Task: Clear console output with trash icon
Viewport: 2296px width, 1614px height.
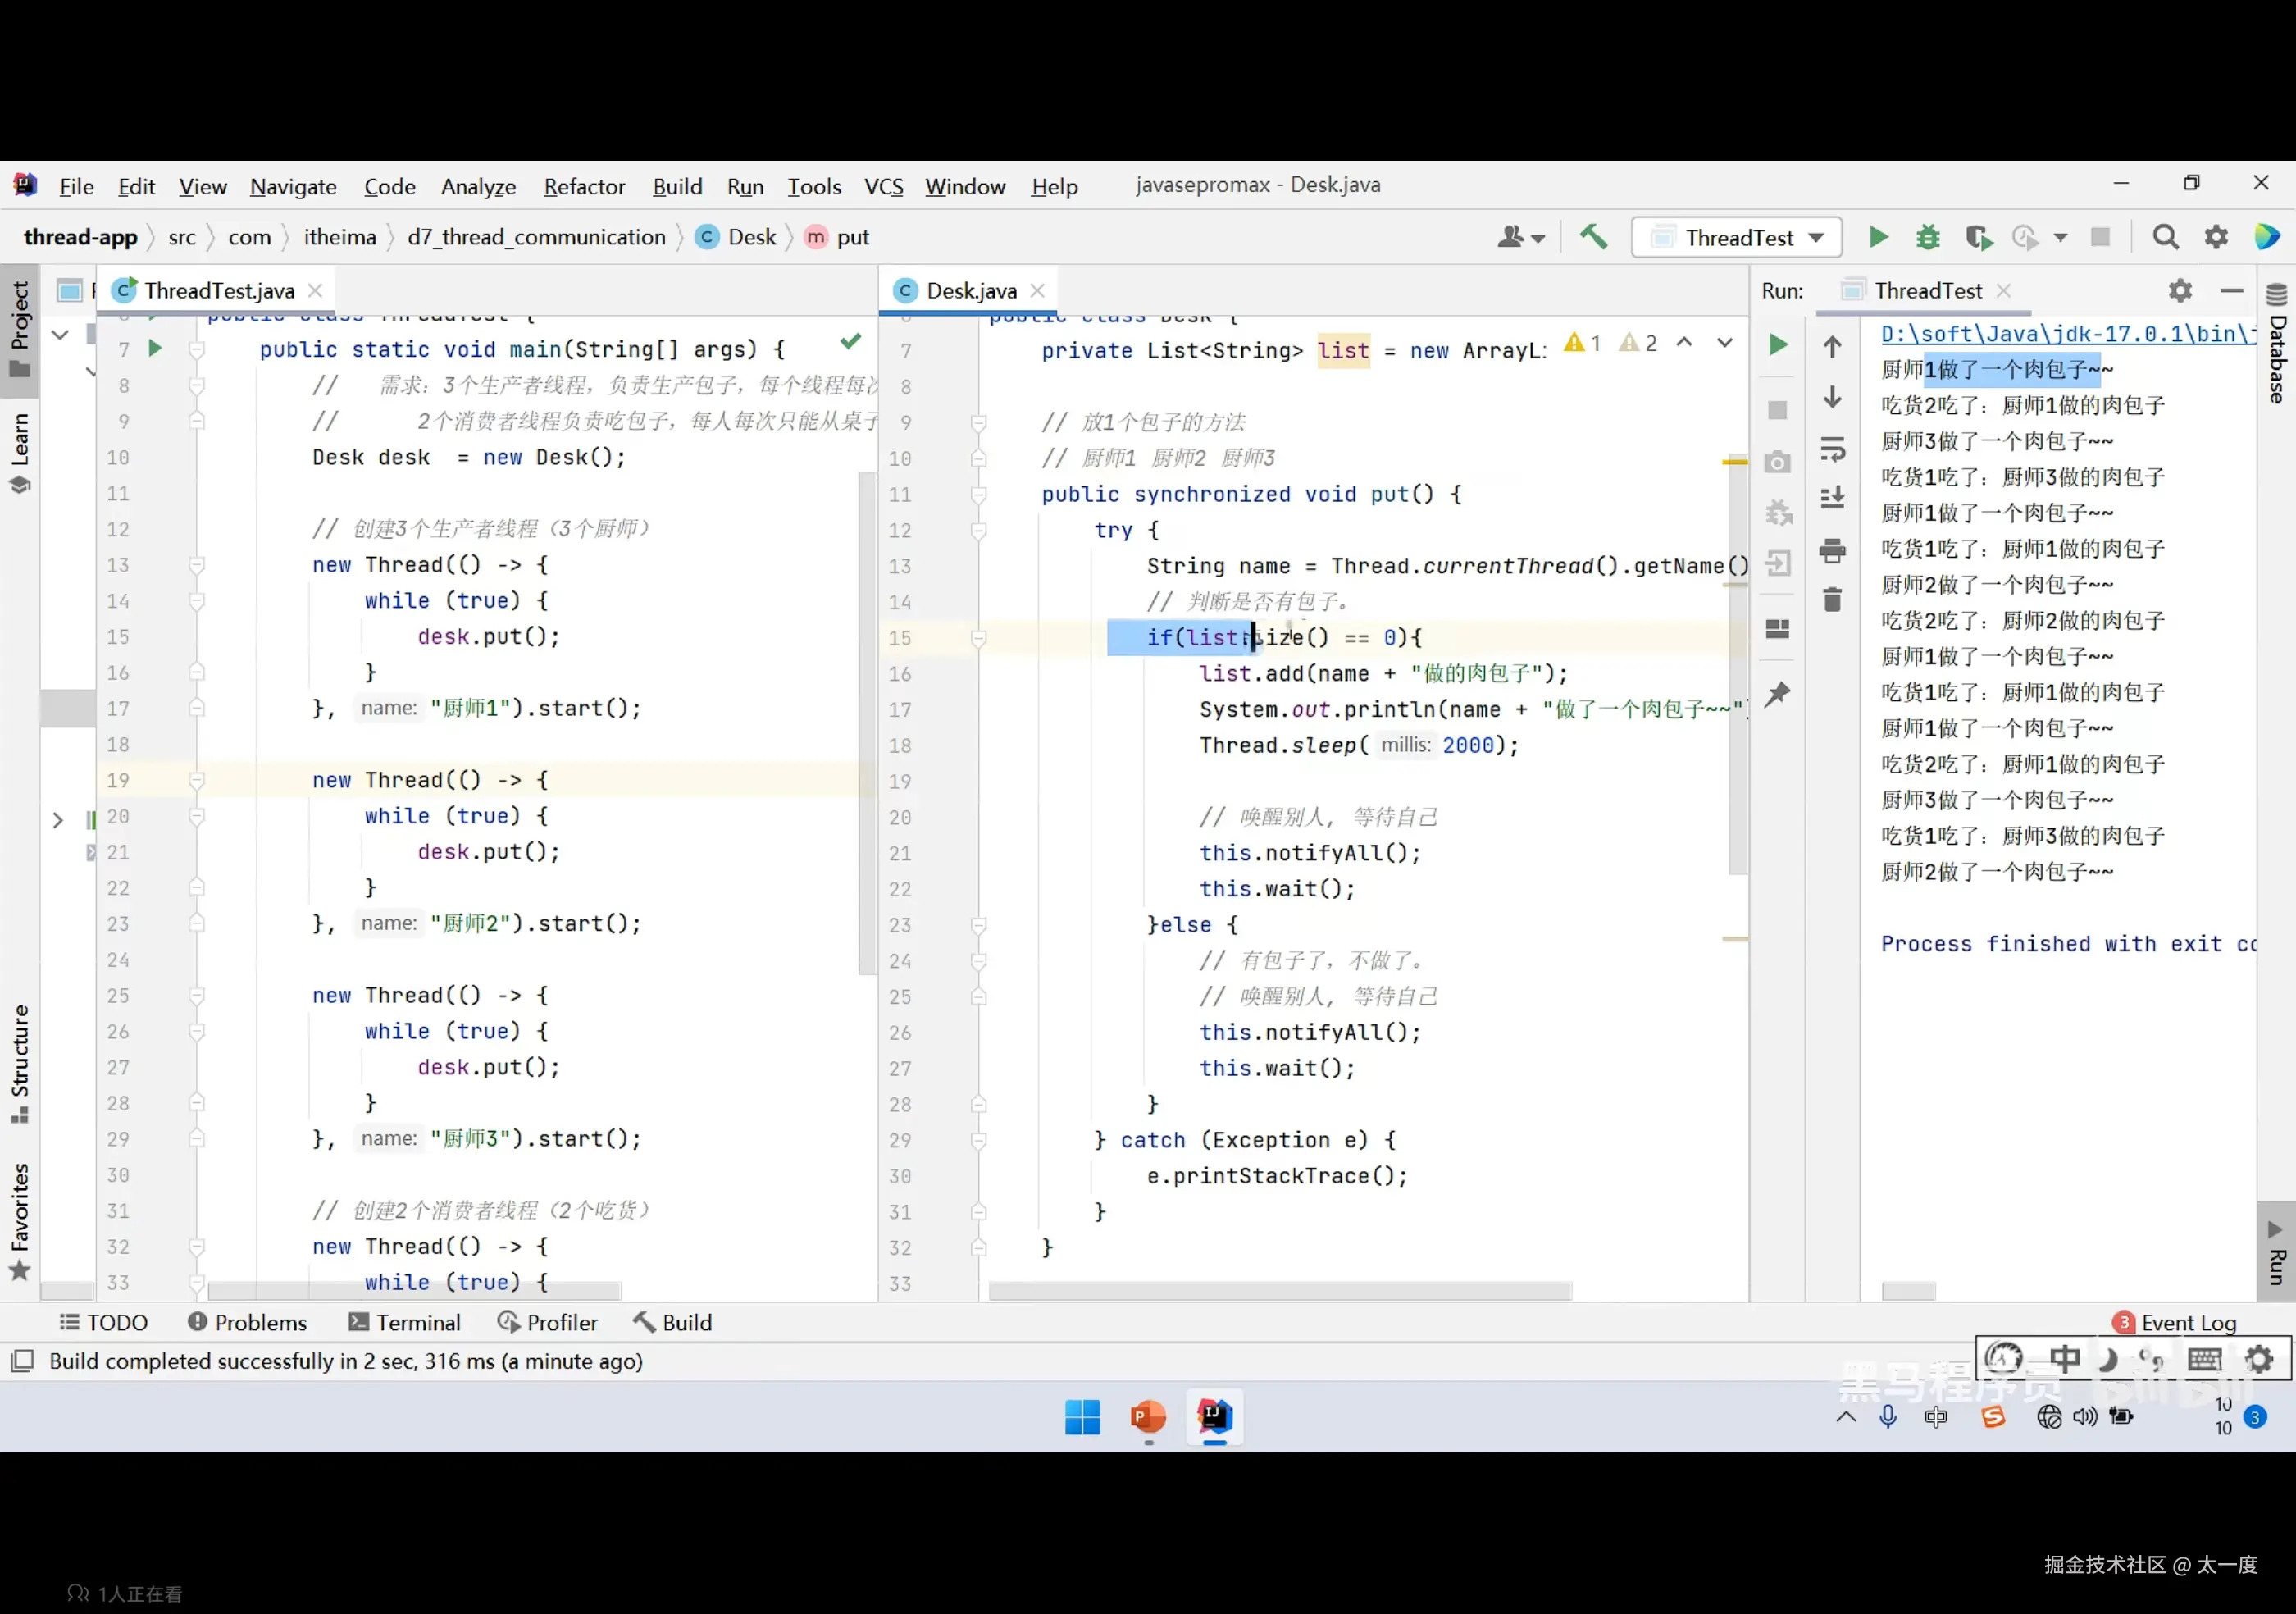Action: click(1832, 600)
